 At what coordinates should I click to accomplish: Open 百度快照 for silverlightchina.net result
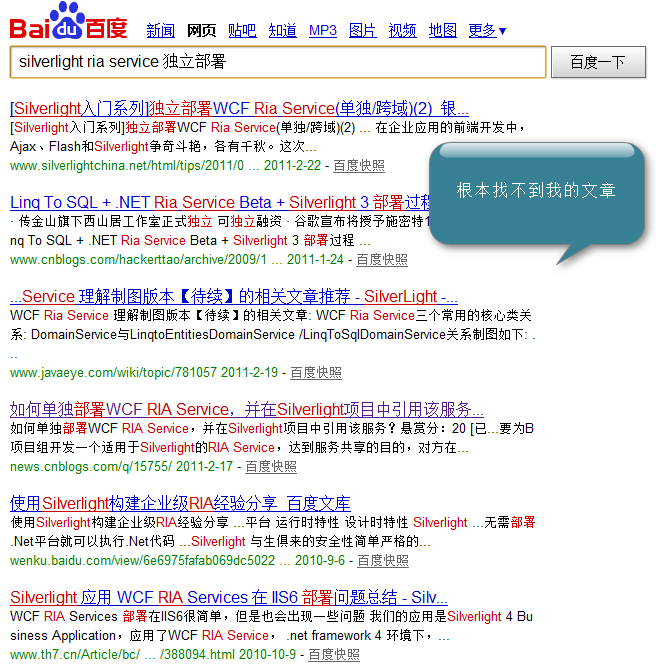(359, 166)
